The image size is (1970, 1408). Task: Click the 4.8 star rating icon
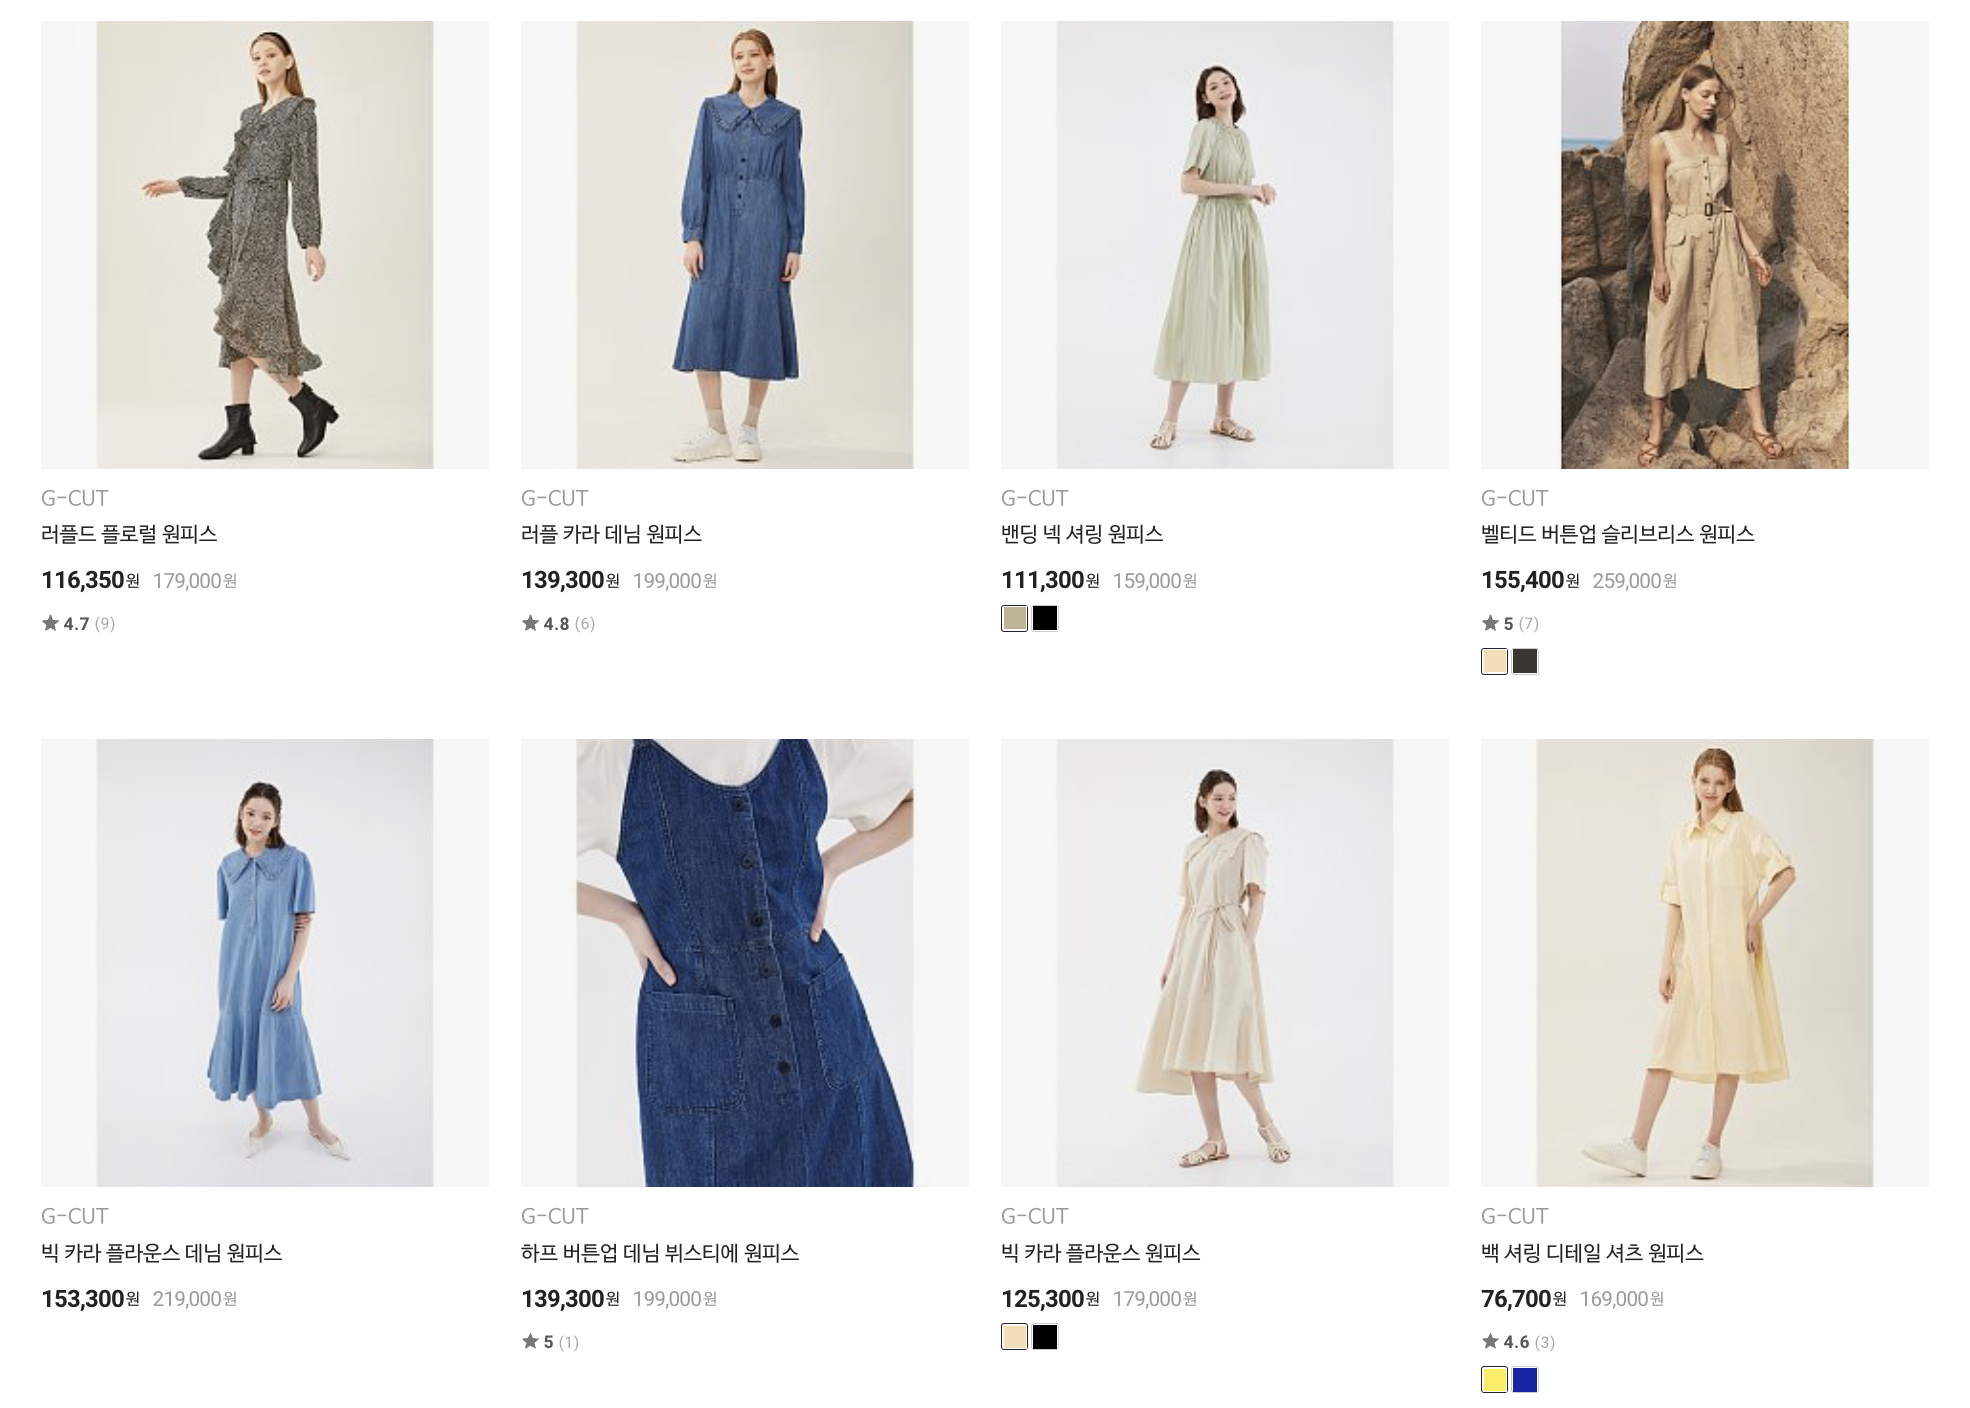pos(530,623)
